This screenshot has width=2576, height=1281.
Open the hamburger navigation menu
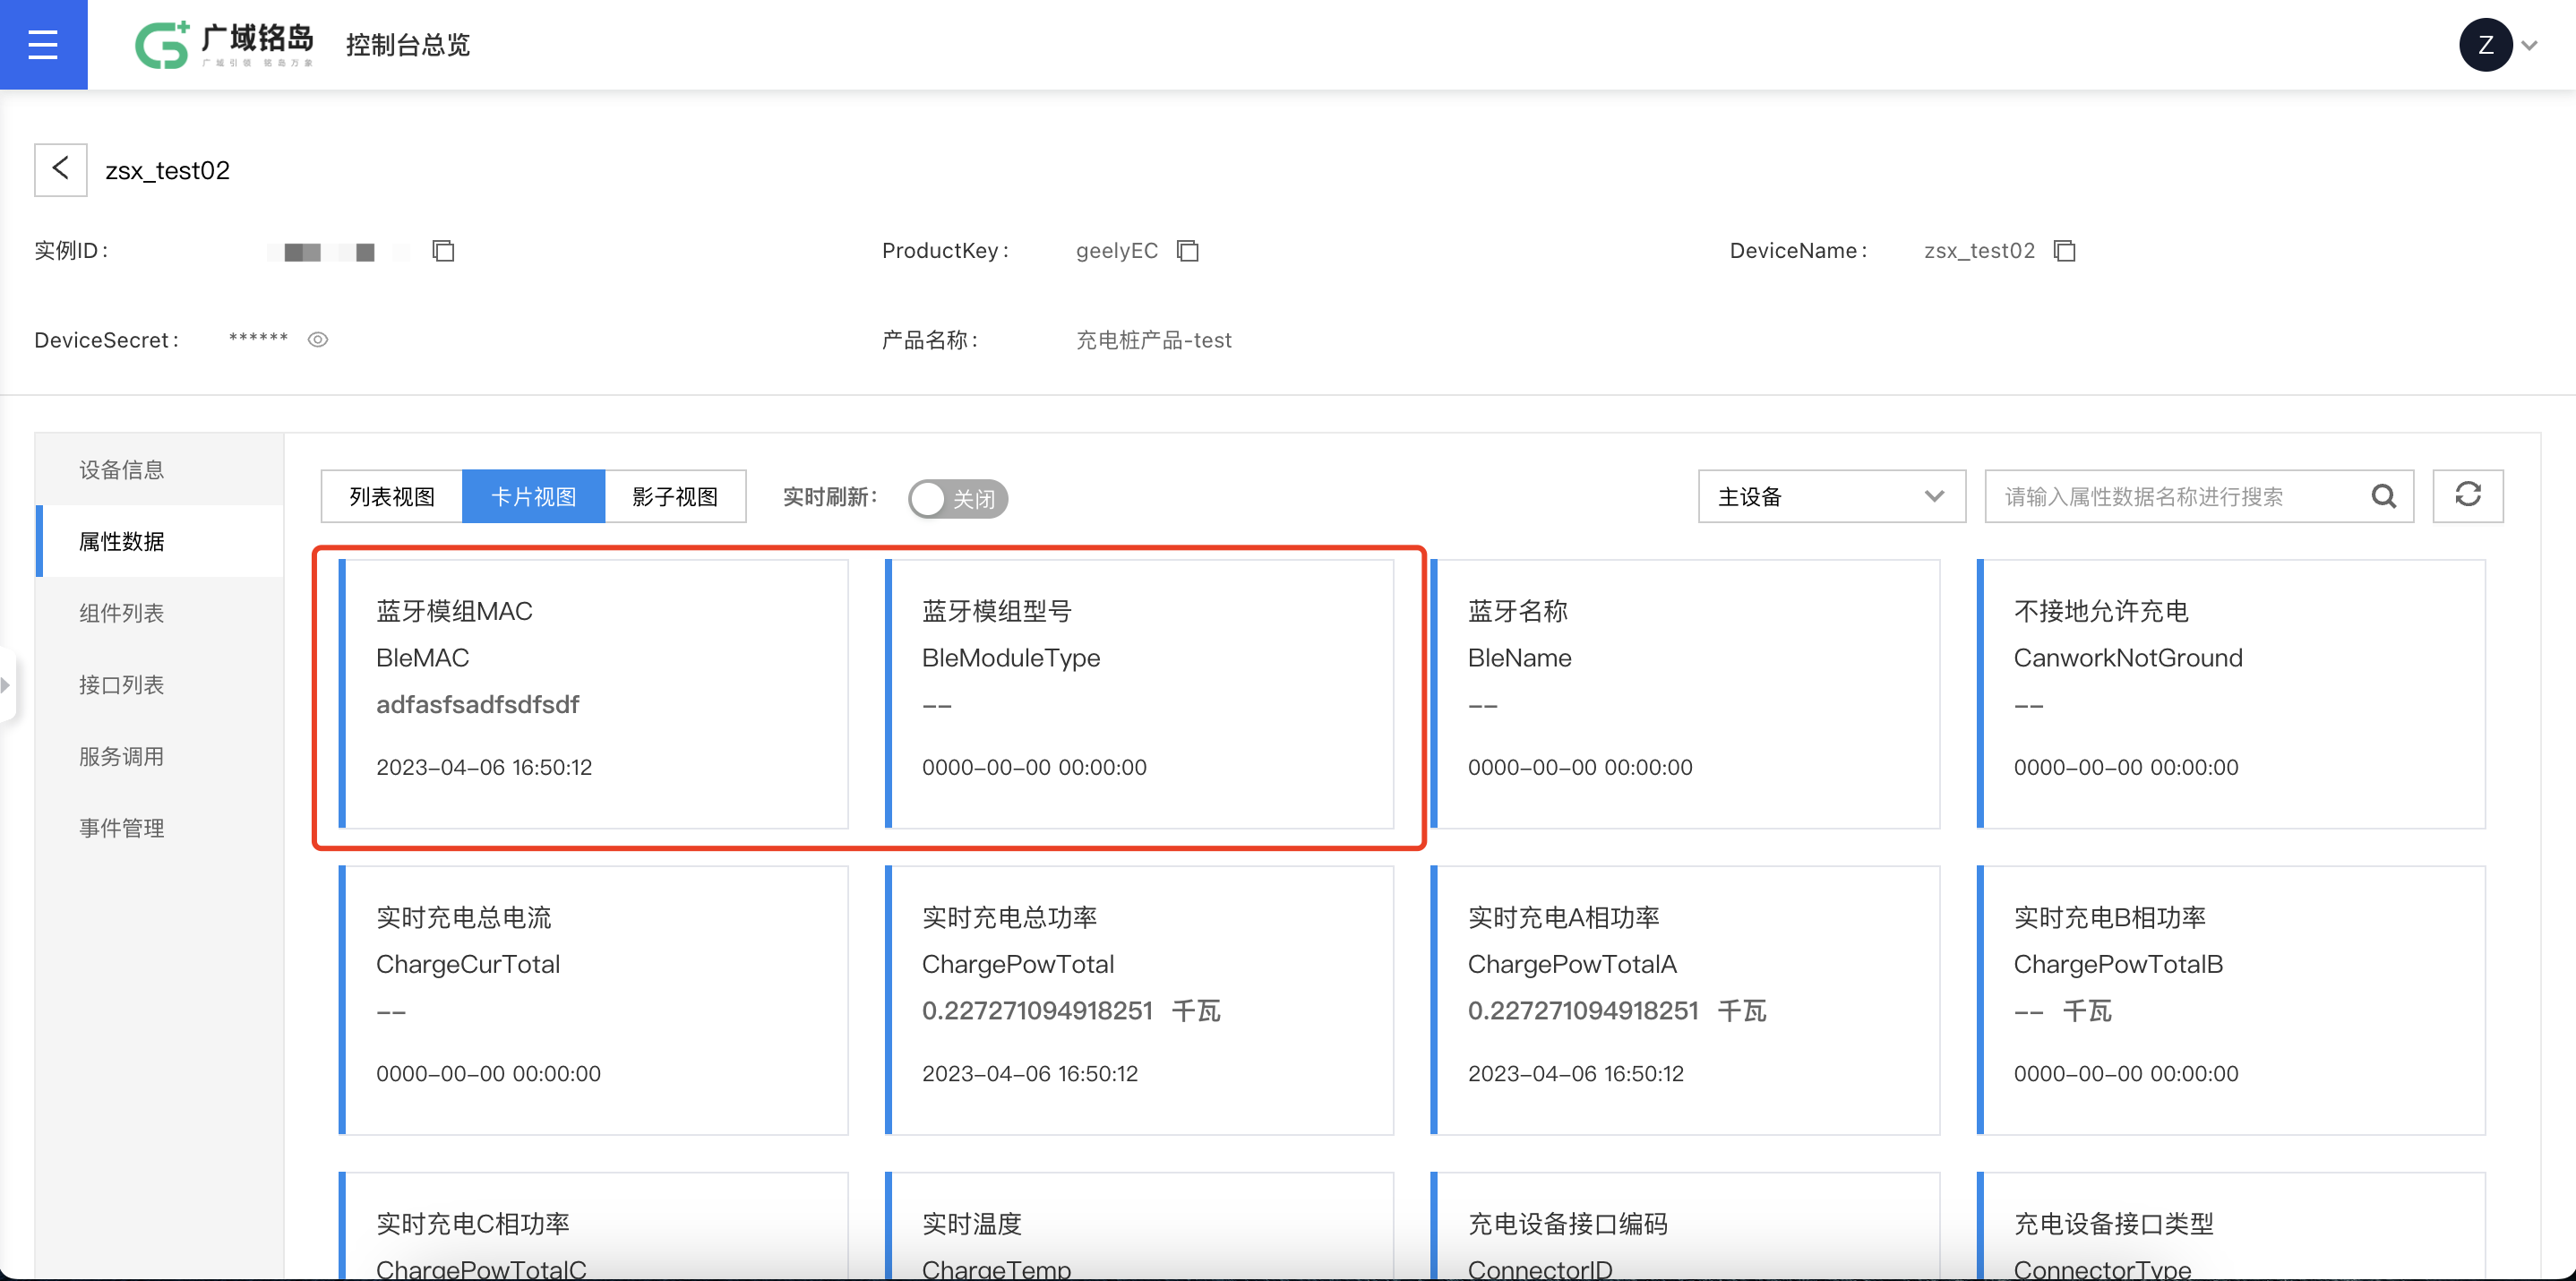coord(43,45)
